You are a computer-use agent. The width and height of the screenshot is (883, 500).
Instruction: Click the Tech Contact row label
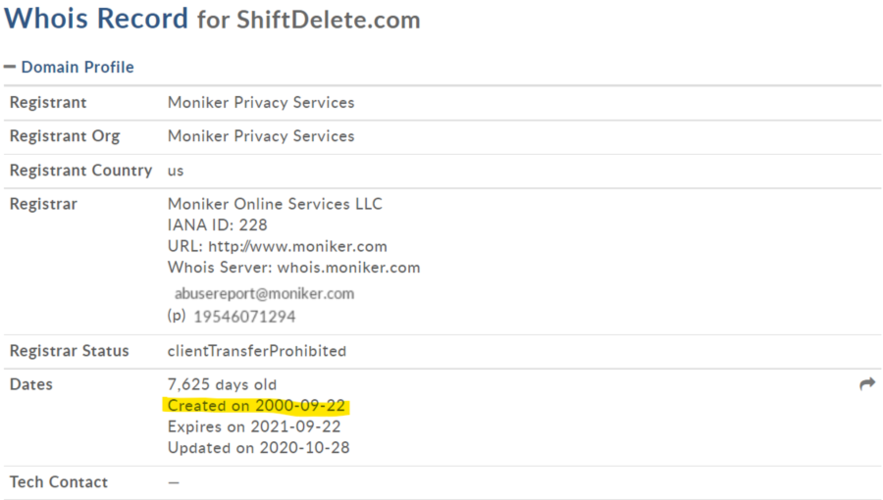point(59,482)
